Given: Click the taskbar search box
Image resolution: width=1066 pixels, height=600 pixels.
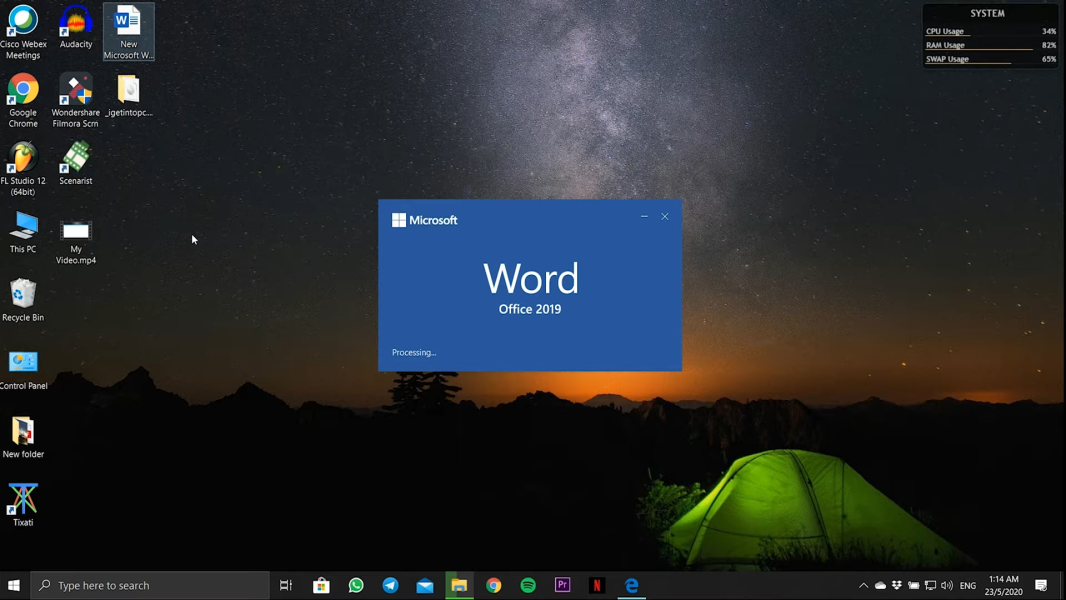Looking at the screenshot, I should [150, 585].
